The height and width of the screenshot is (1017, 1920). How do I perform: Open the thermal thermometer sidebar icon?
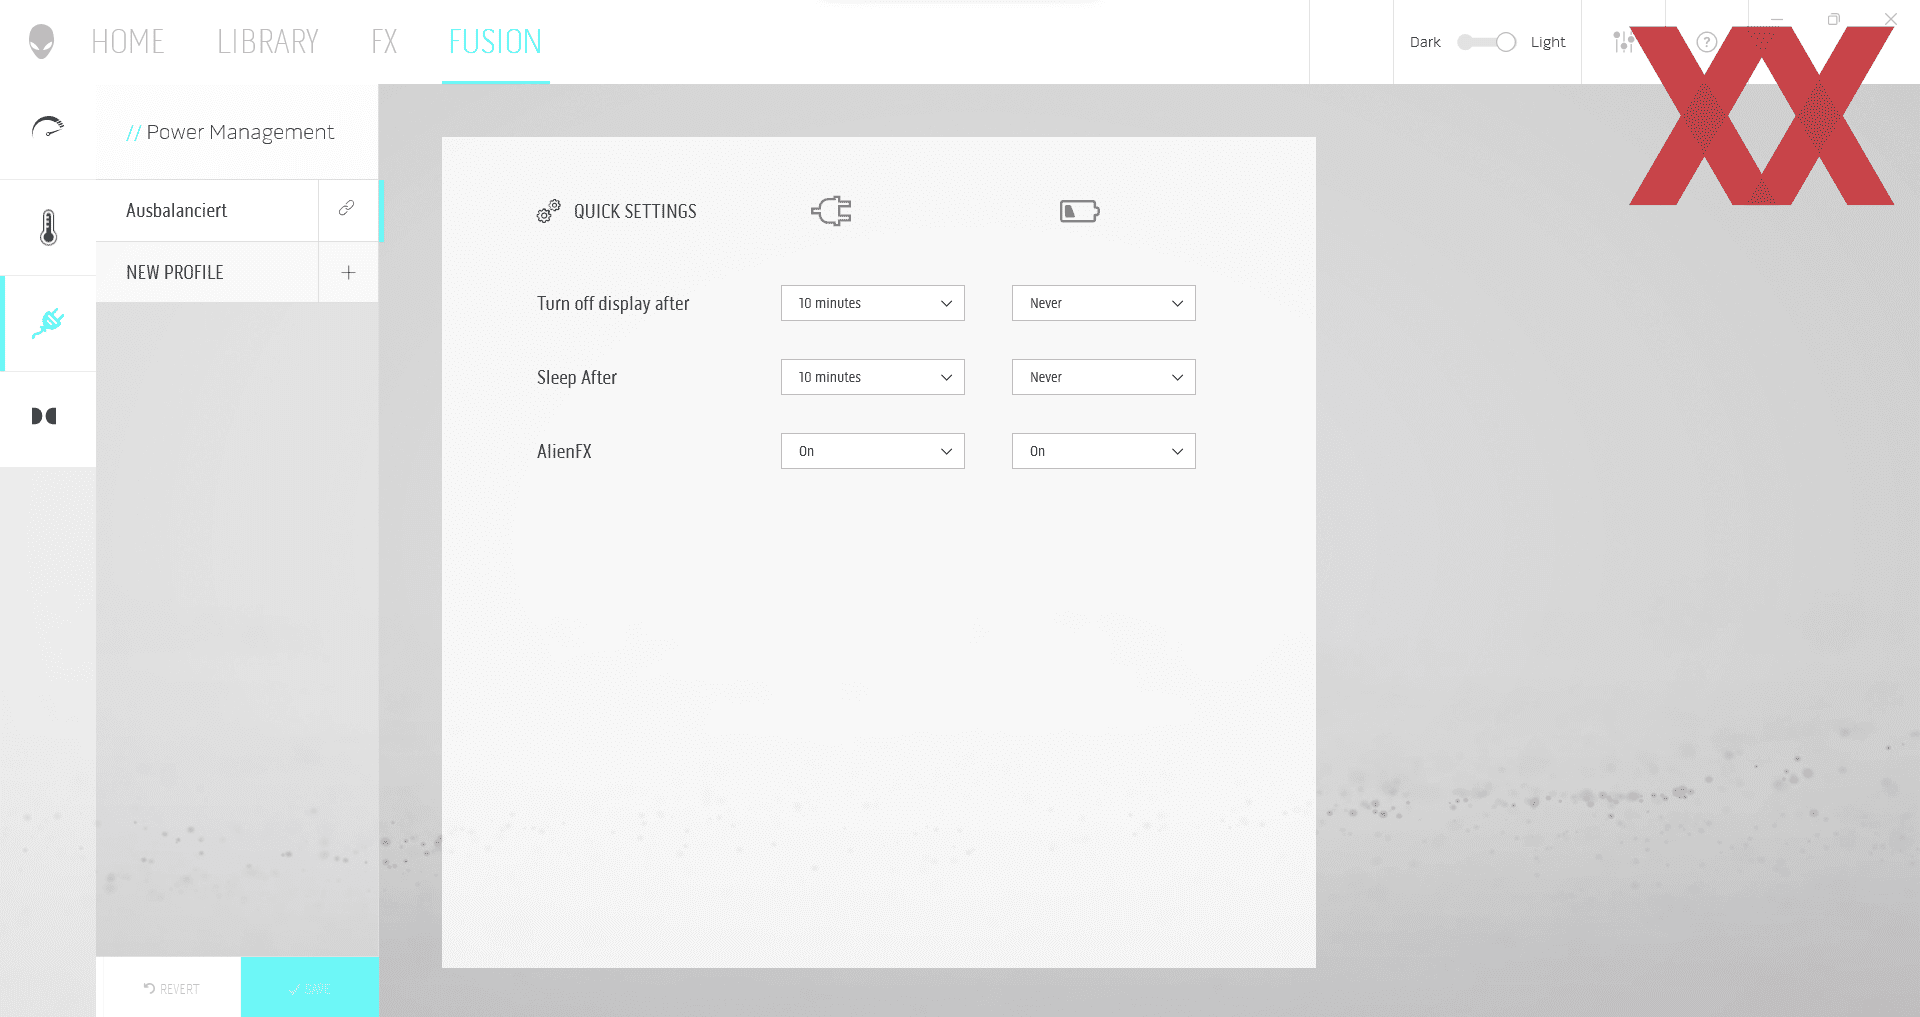(x=48, y=227)
